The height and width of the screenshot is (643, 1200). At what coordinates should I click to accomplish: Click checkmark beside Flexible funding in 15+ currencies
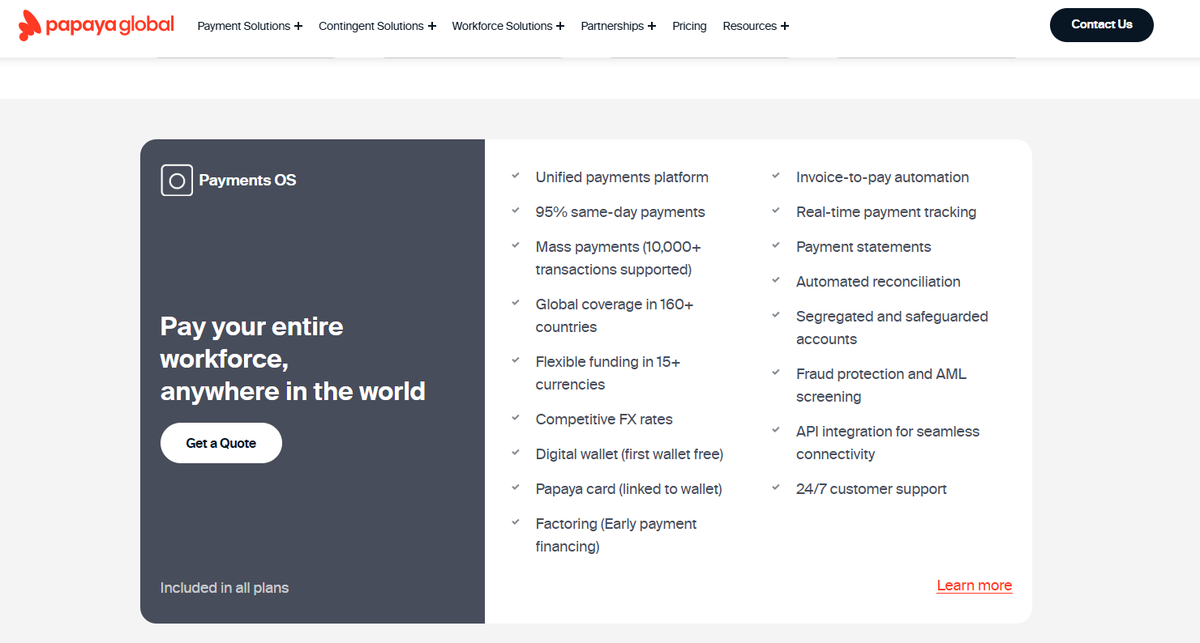pos(515,360)
